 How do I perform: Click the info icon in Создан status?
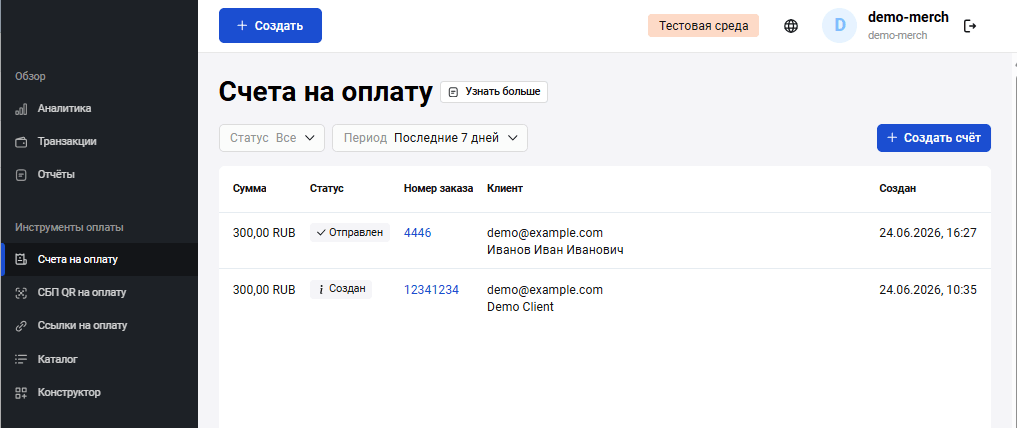coord(320,289)
